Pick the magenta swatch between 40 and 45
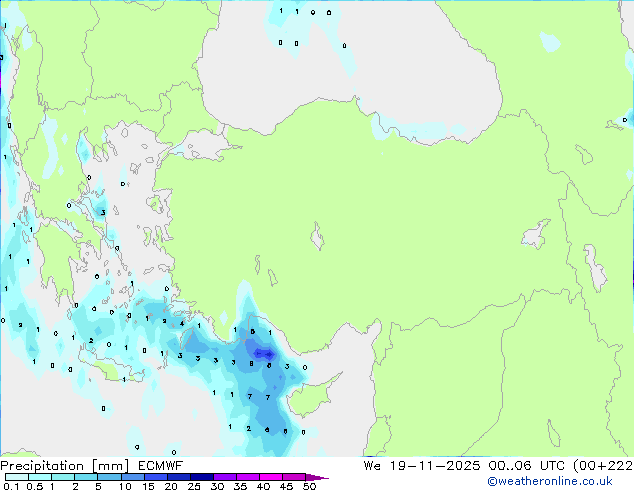 point(271,477)
